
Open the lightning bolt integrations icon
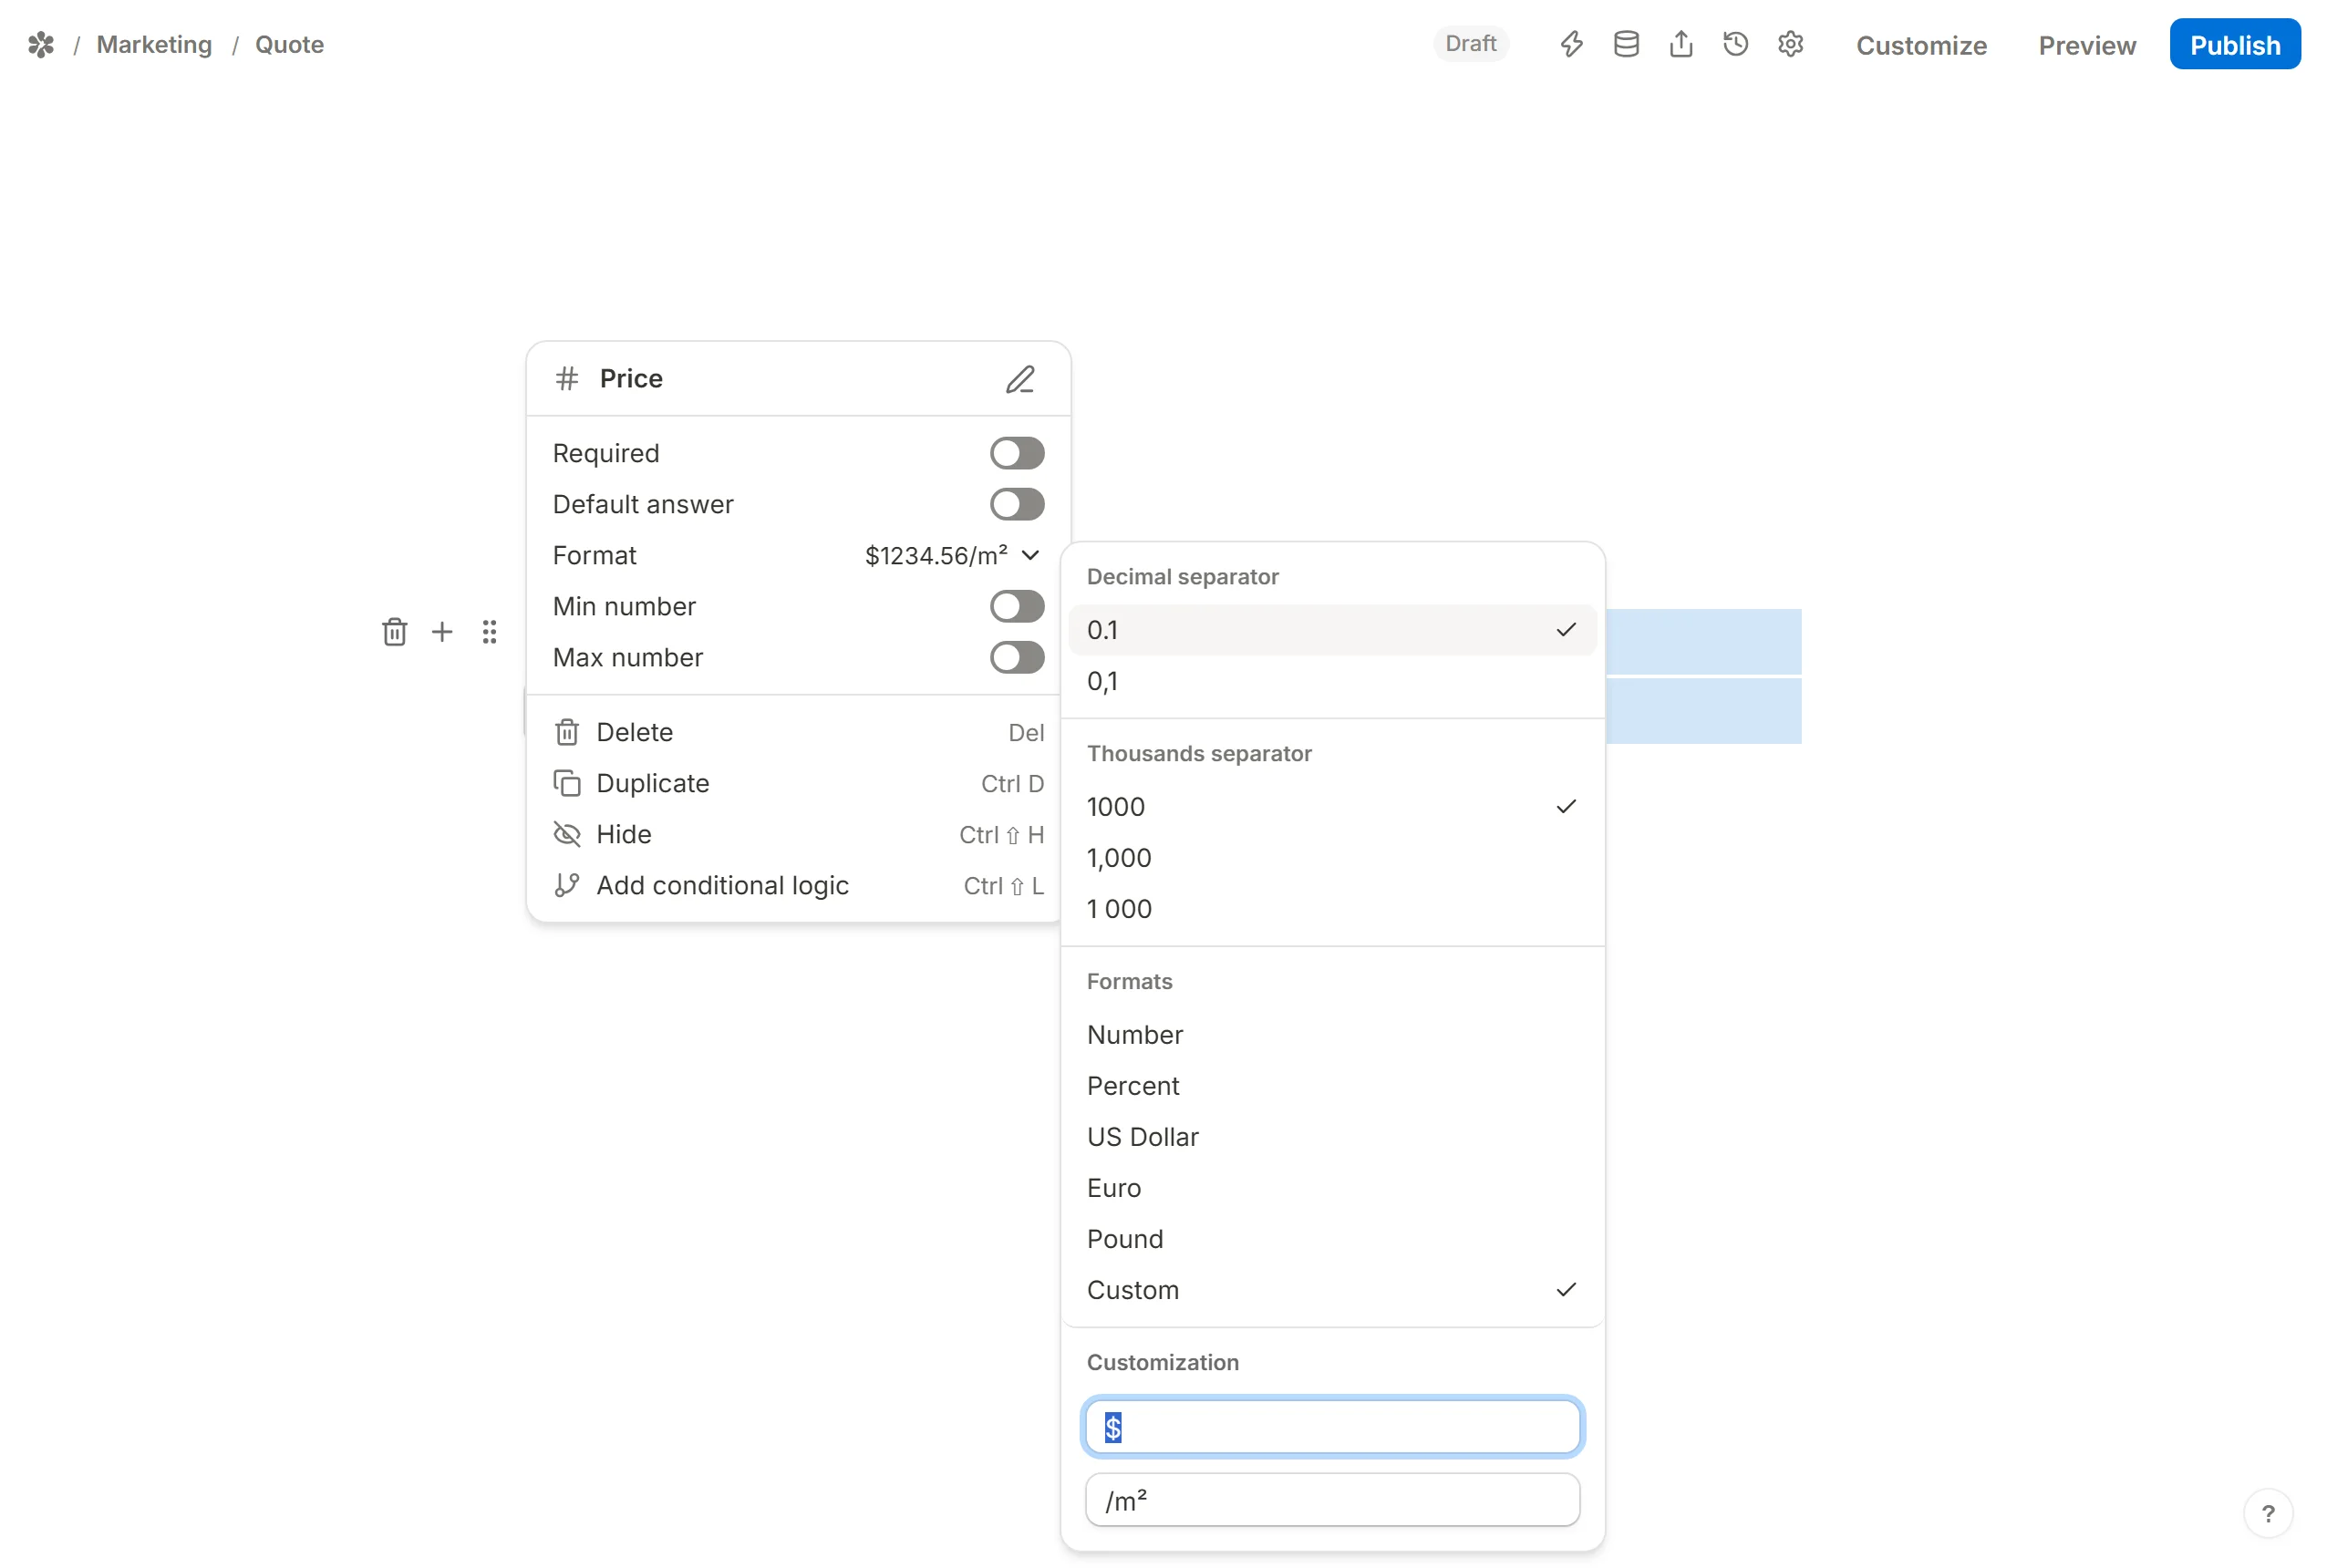(x=1571, y=44)
